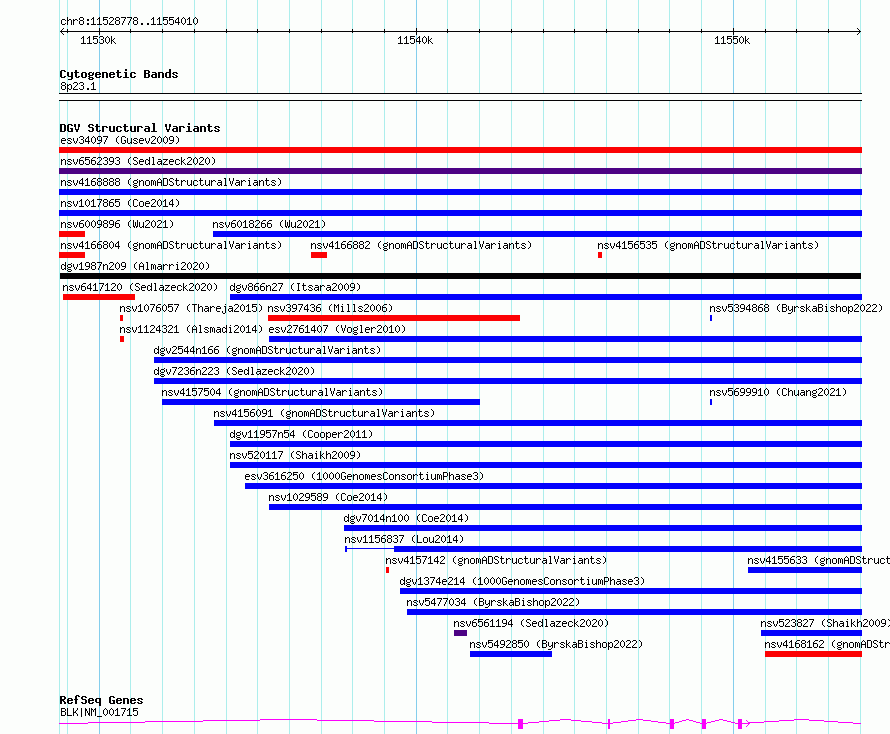Screen dimensions: 890x734
Task: Click the Cytogenetic Bands track title
Action: point(119,74)
